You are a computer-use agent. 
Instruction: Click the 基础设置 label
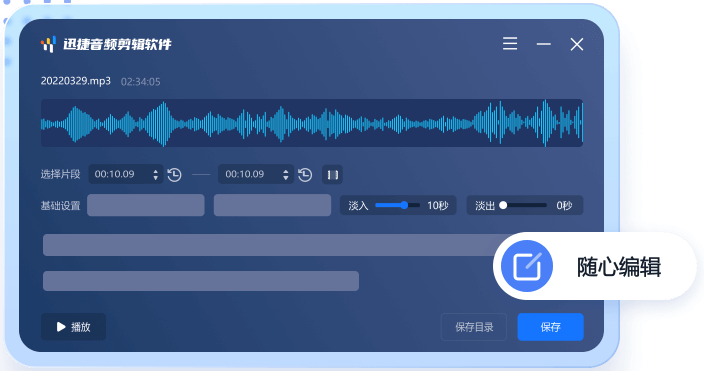(60, 206)
